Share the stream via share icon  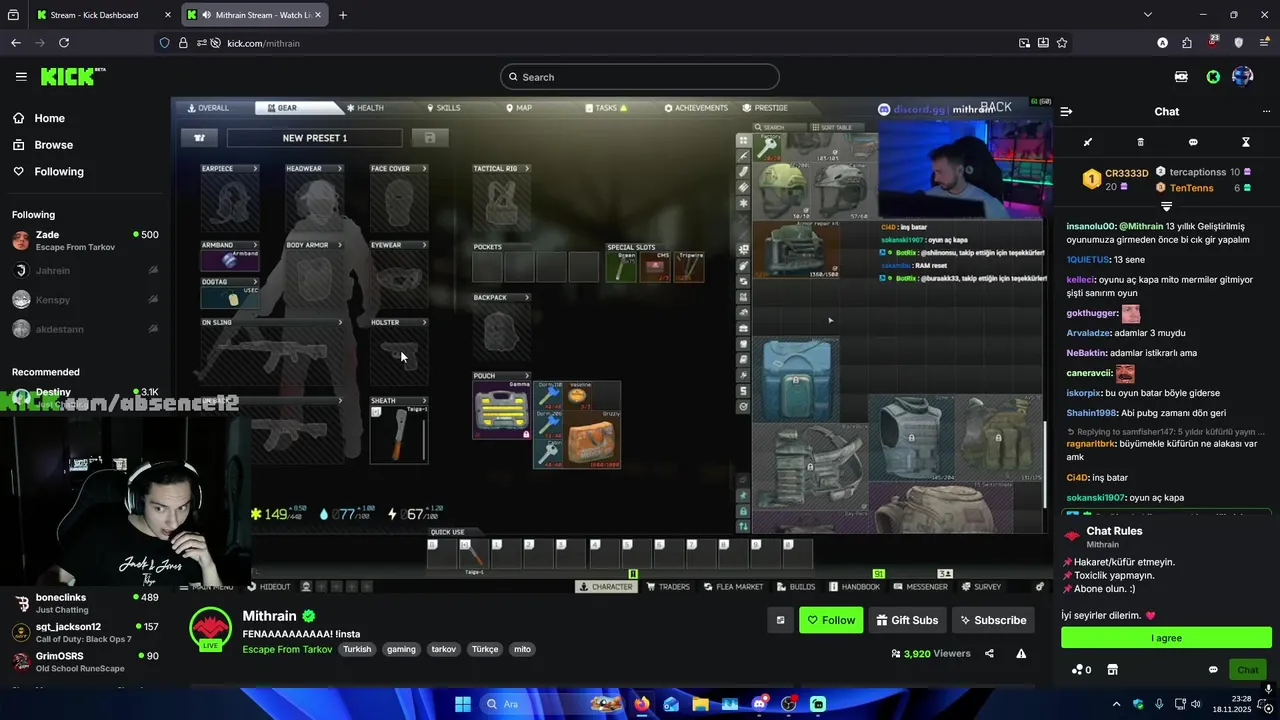(989, 653)
